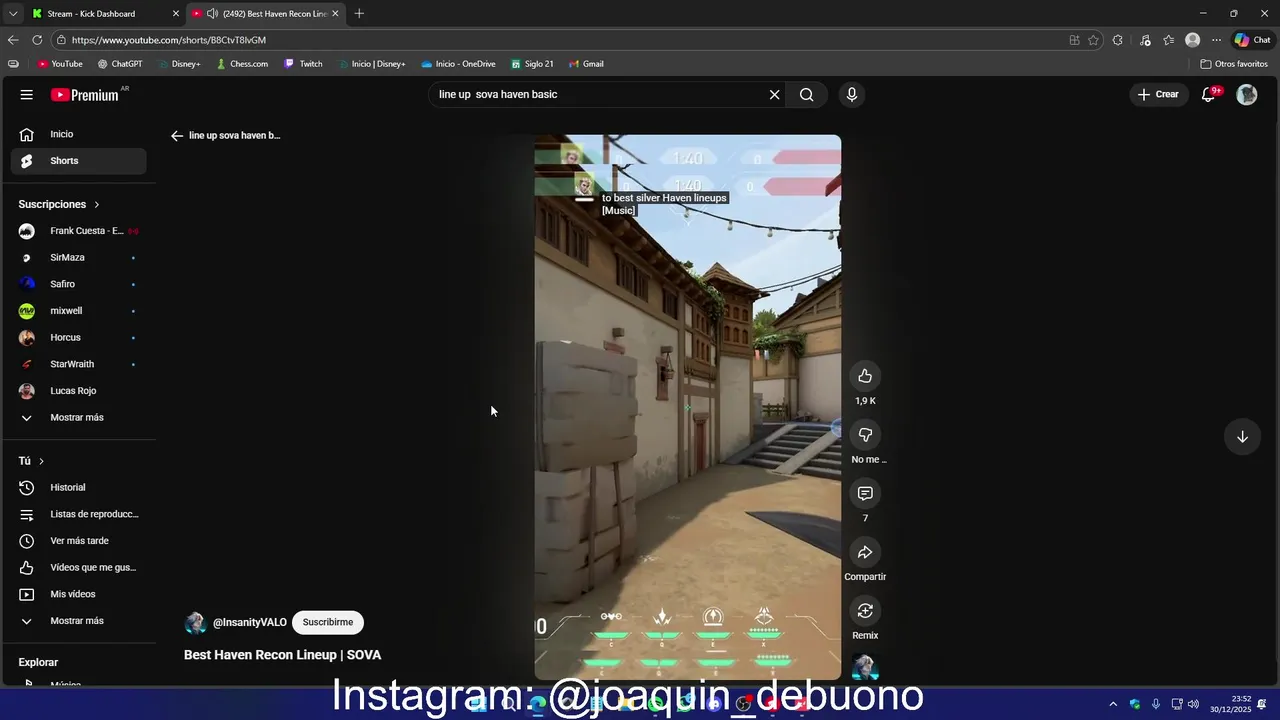Open sound source avatar below Remix
This screenshot has height=720, width=1280.
click(x=864, y=667)
